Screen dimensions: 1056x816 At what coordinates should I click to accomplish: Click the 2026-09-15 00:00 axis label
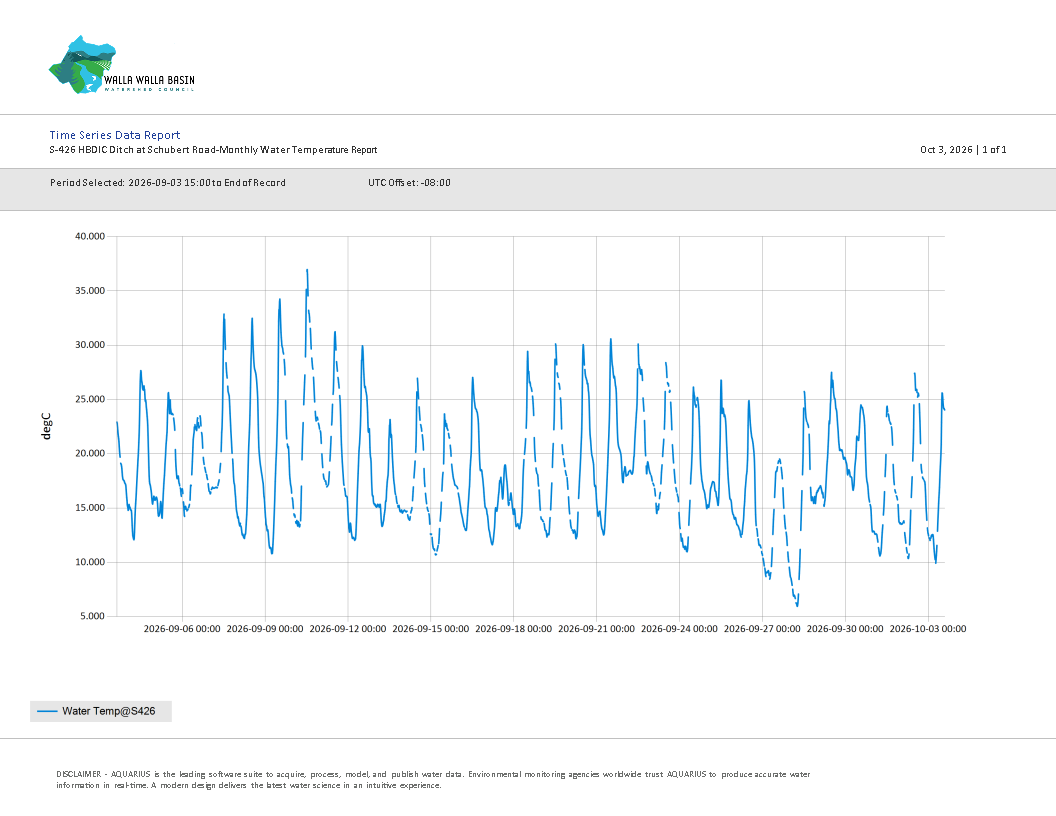(430, 628)
